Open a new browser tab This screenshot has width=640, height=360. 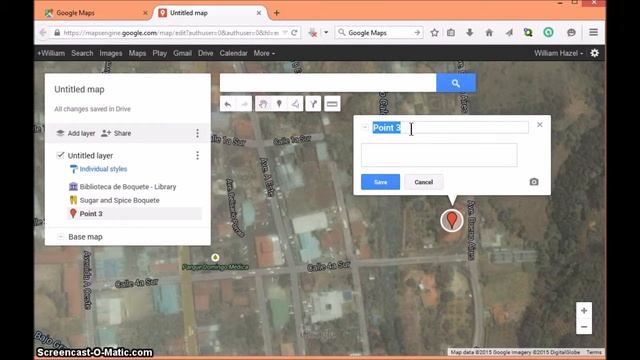coord(277,13)
